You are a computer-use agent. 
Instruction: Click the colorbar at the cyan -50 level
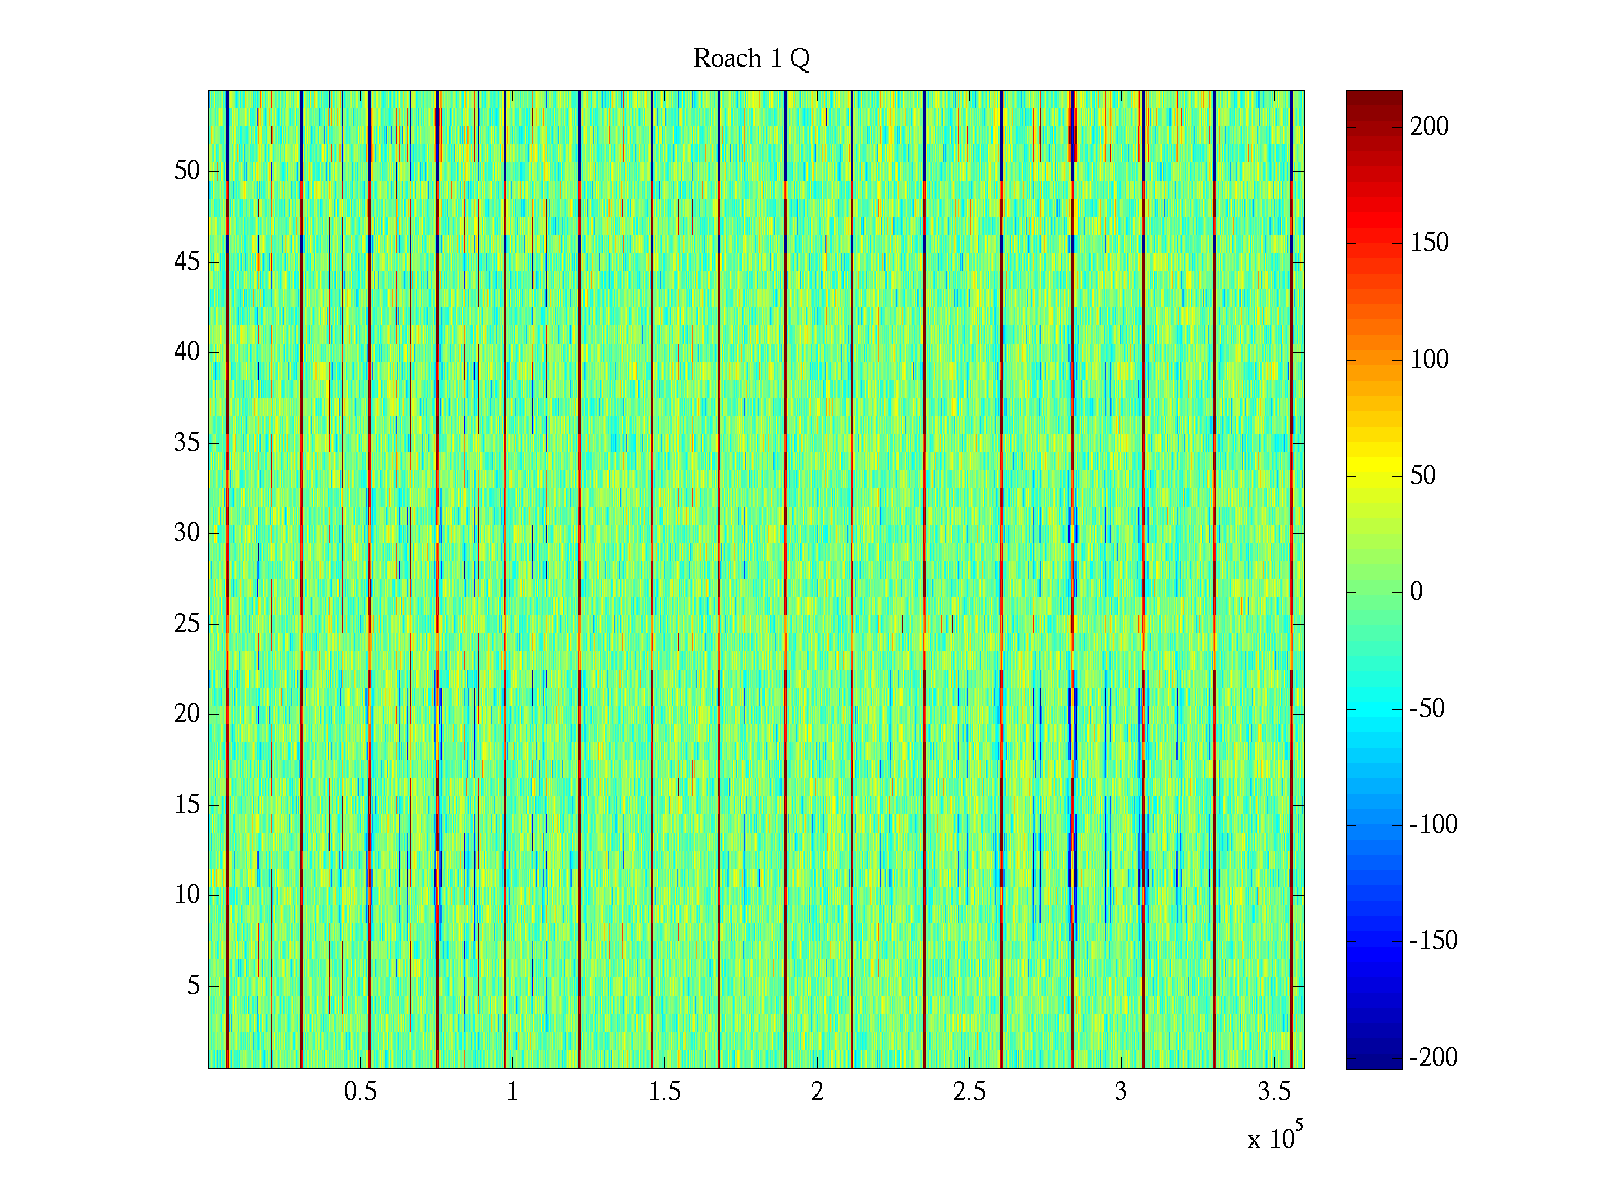1373,708
